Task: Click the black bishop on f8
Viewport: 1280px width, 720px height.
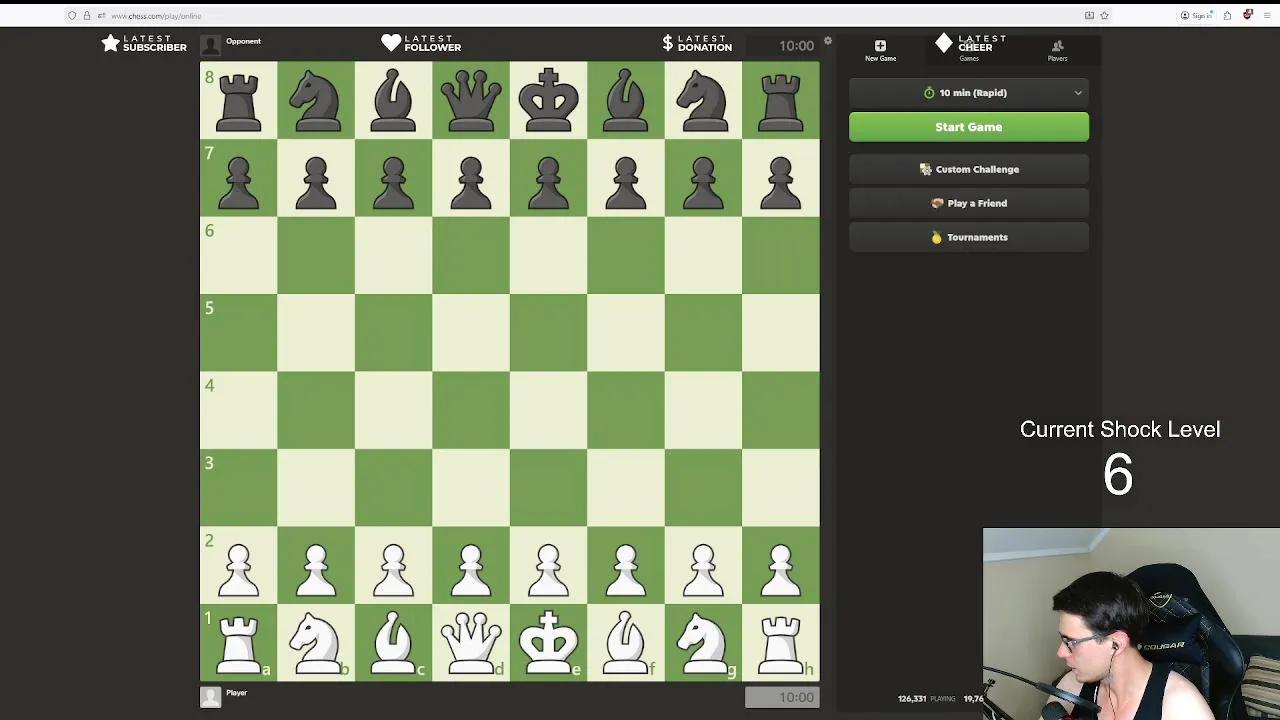Action: (626, 100)
